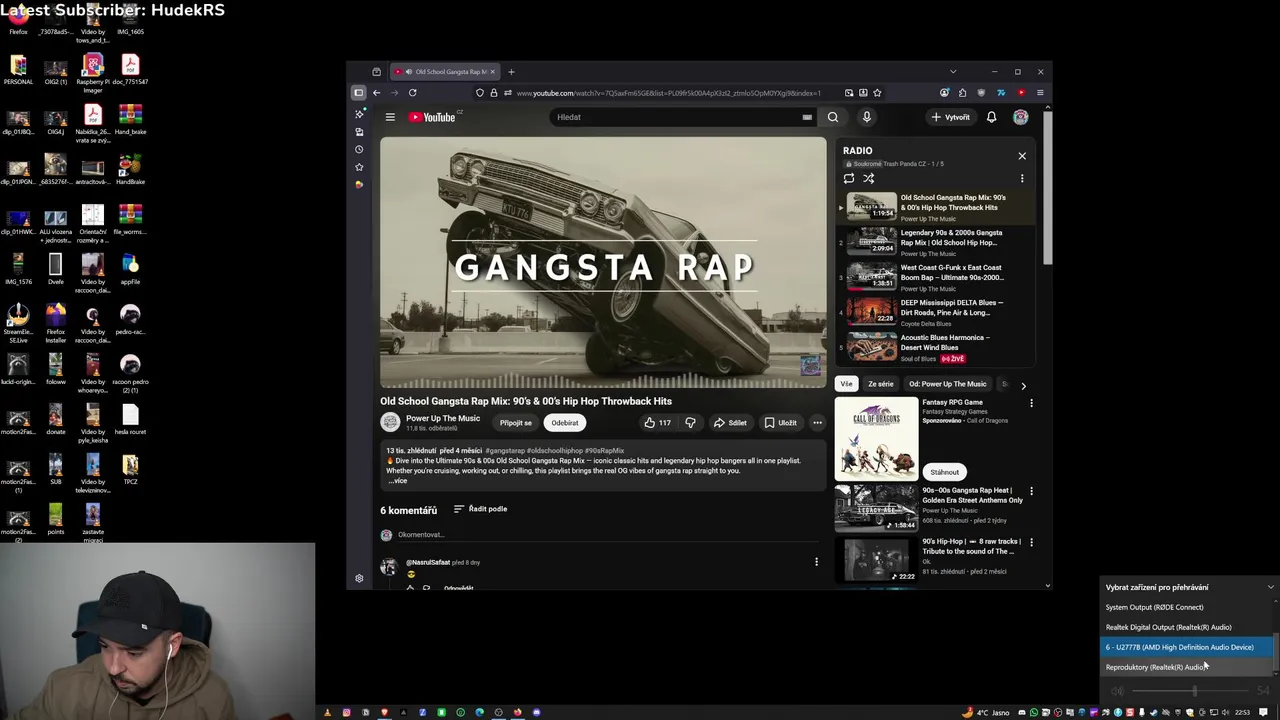This screenshot has width=1280, height=720.
Task: Open Raspberry Pi Imager desktop shortcut
Action: (93, 72)
